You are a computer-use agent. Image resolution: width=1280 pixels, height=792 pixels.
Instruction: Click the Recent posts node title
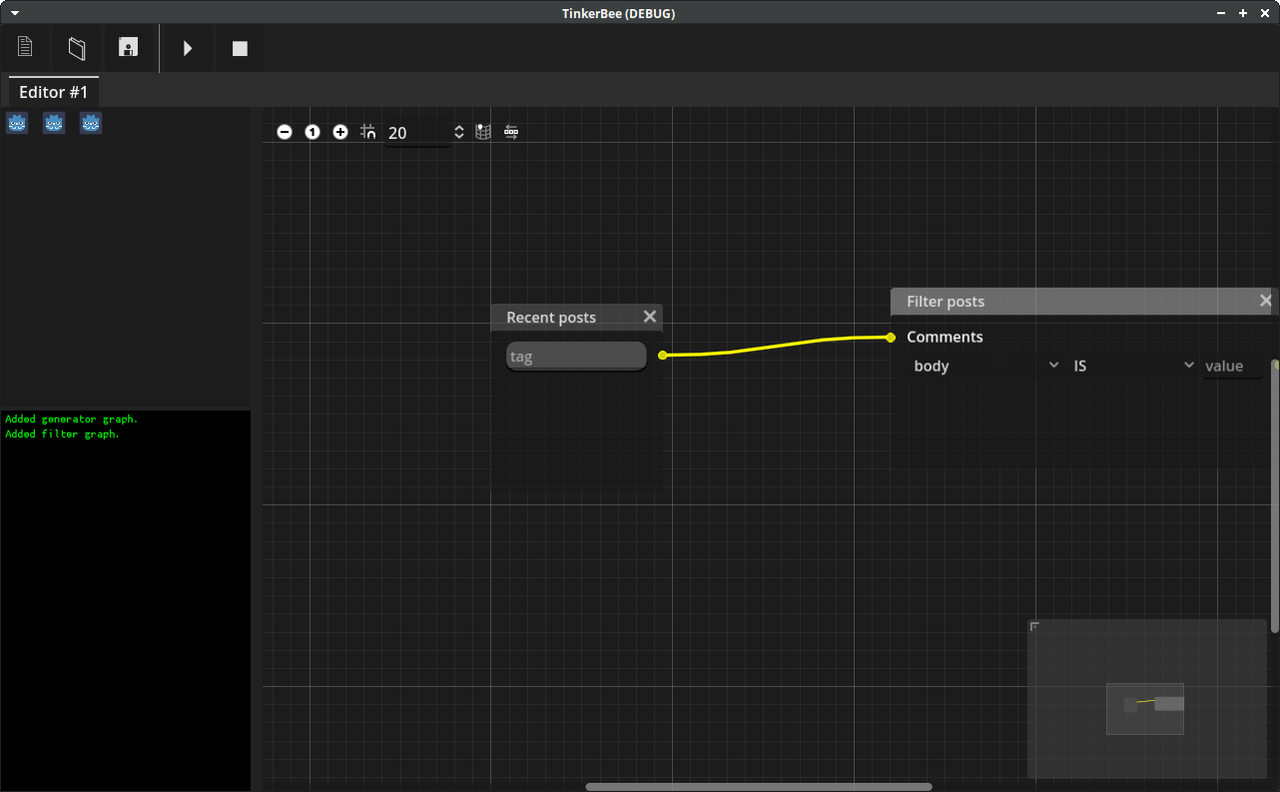[x=551, y=317]
